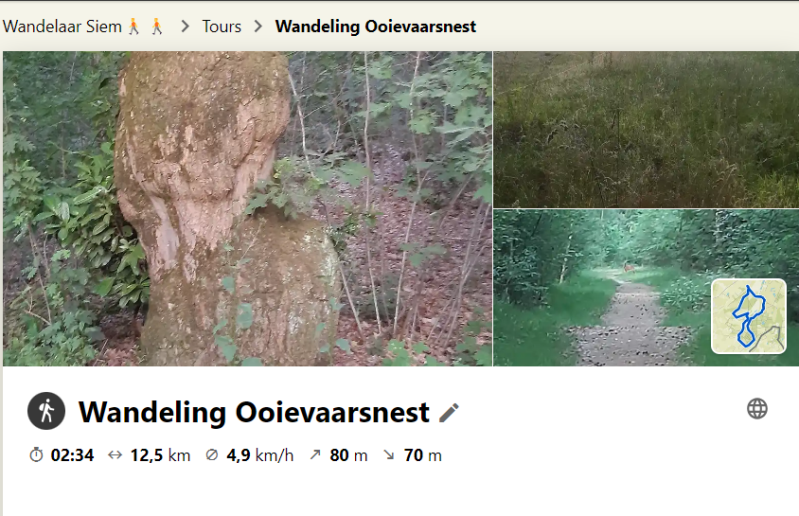799x516 pixels.
Task: Click the distance double-arrow icon
Action: [x=115, y=455]
